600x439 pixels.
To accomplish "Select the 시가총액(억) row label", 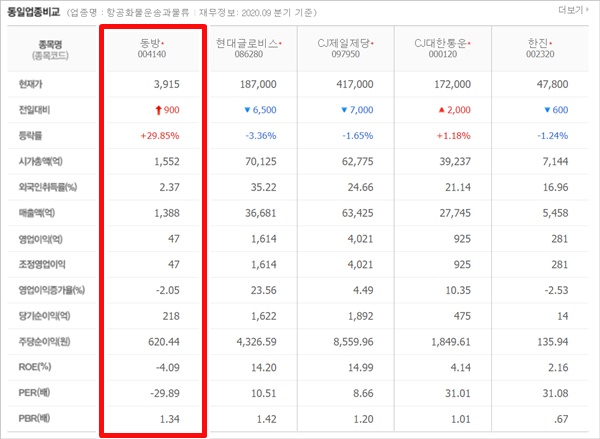I will (x=41, y=162).
